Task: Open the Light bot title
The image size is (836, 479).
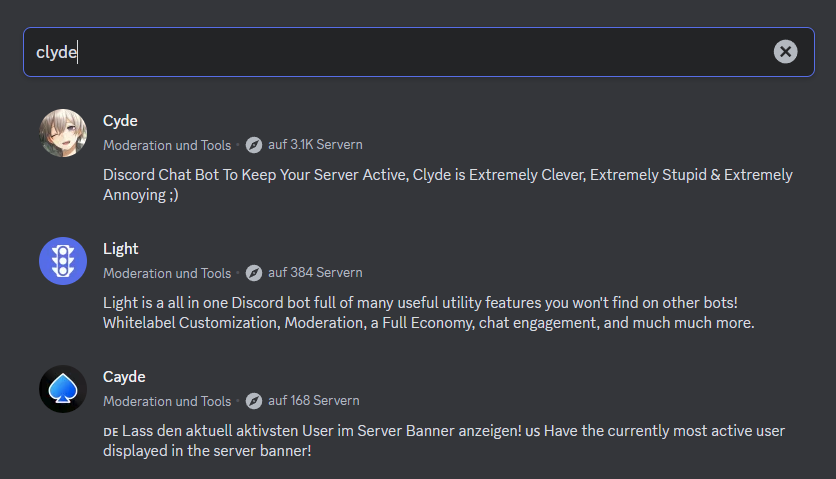Action: pos(121,249)
